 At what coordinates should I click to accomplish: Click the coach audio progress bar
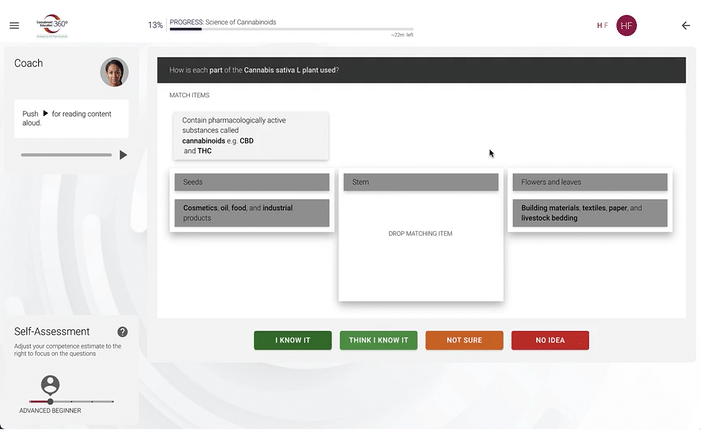coord(66,155)
